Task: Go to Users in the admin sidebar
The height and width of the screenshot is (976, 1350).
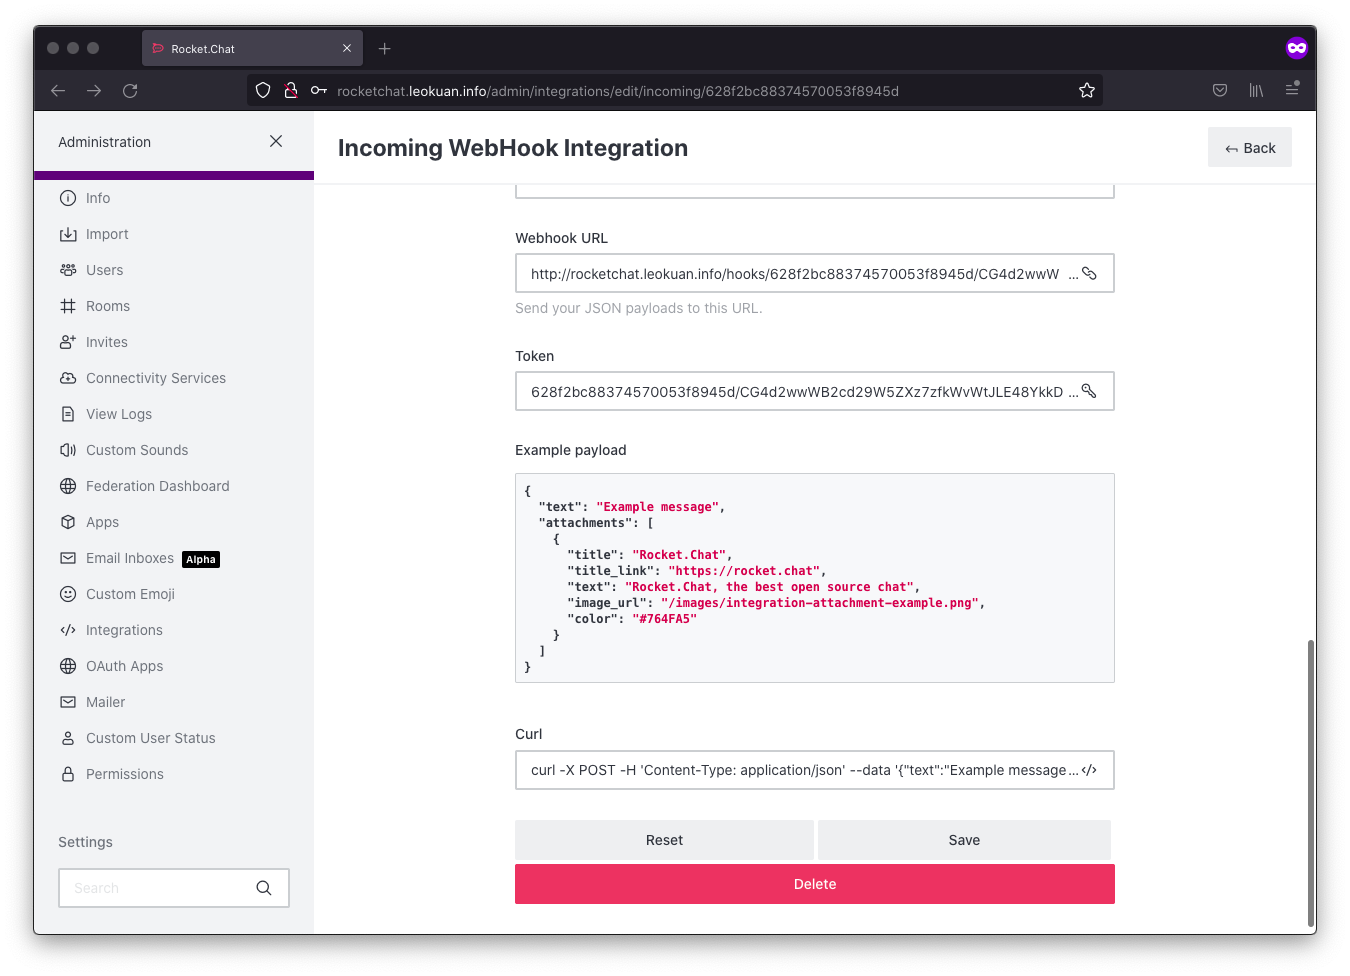Action: click(104, 270)
